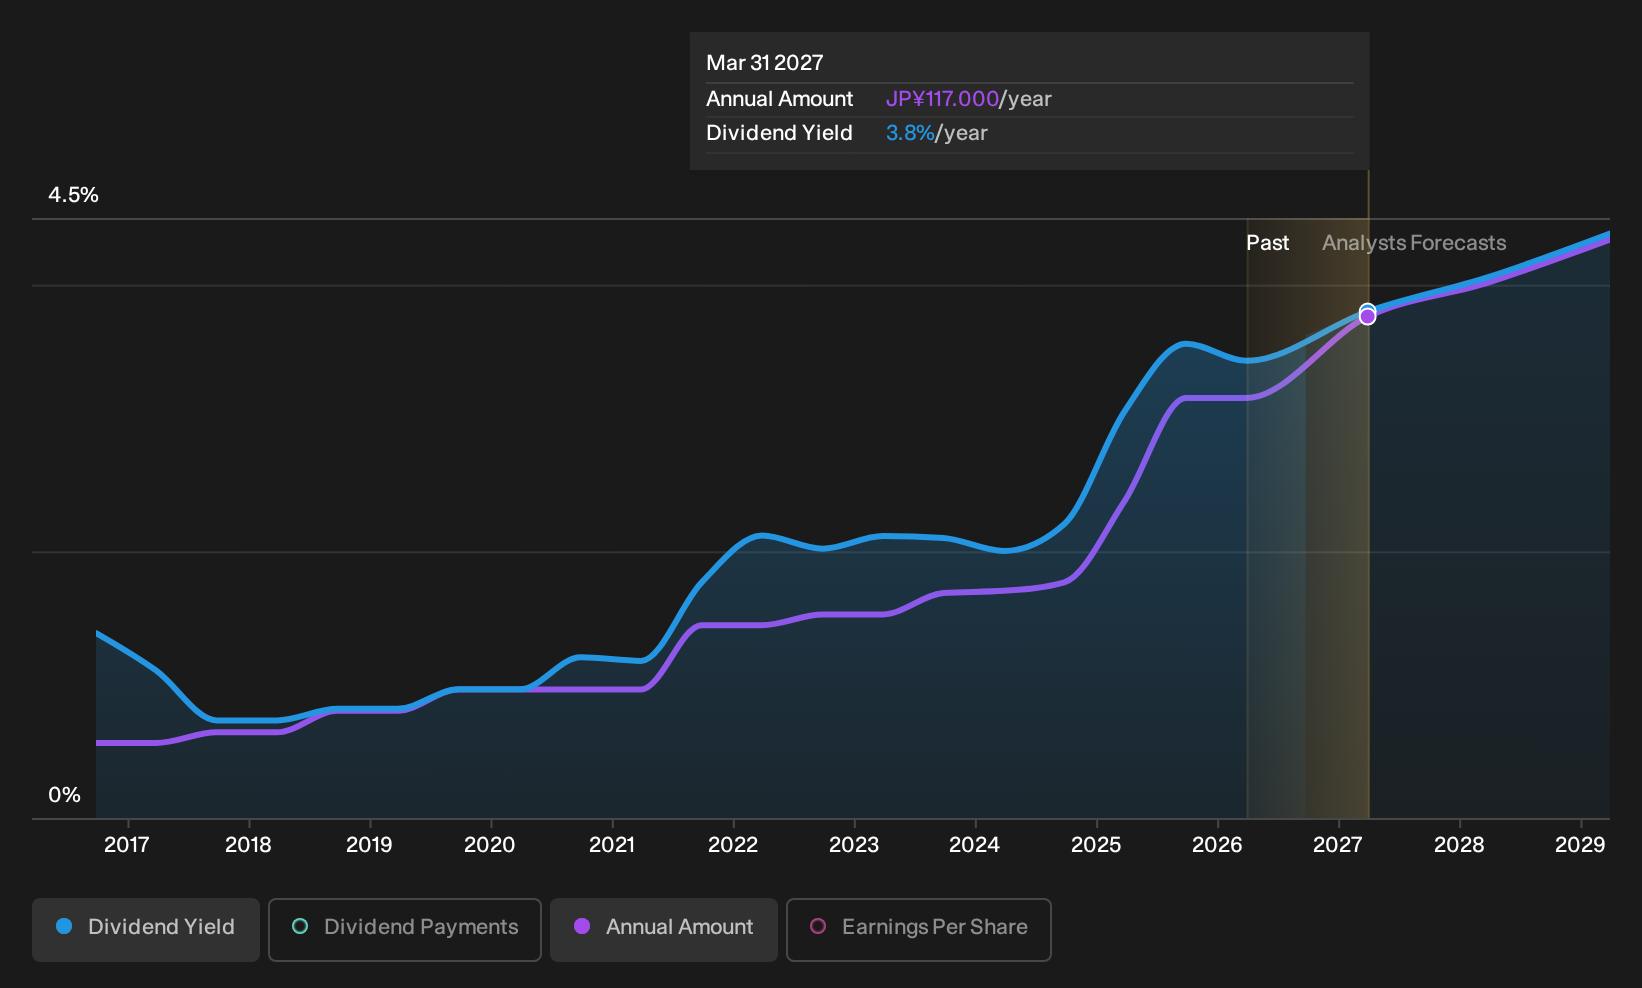Click the 2029 x-axis label
1642x988 pixels.
pyautogui.click(x=1580, y=845)
